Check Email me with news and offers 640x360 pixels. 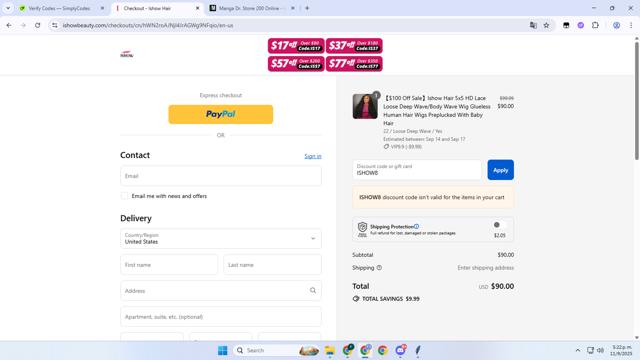[x=124, y=196]
